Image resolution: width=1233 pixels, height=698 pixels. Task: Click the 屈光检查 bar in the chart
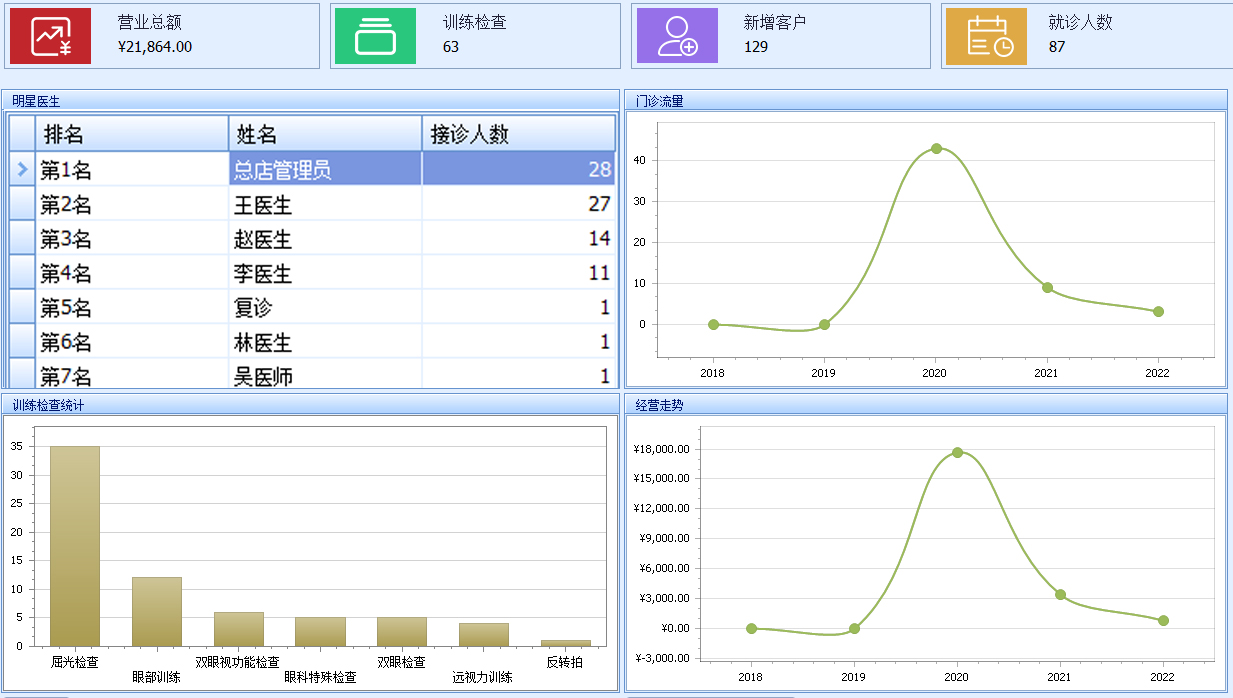point(75,546)
